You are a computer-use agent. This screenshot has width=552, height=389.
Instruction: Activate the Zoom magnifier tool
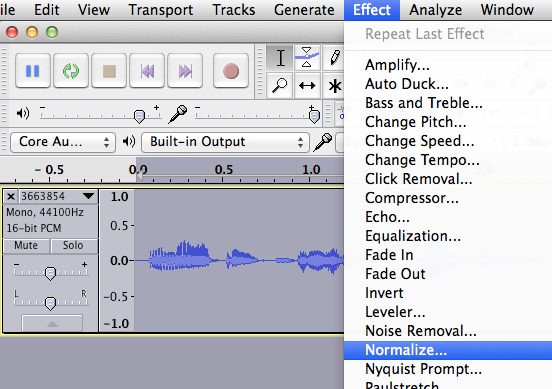pos(280,86)
